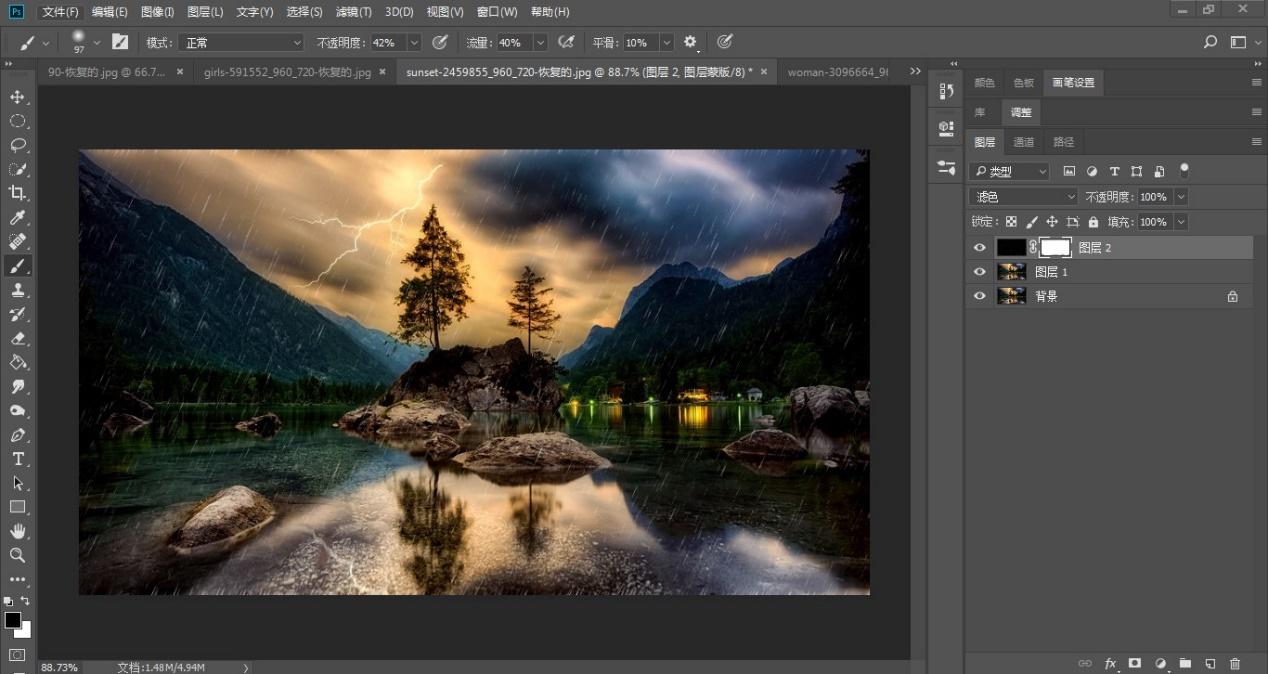Screen dimensions: 1268x674
Task: Open the 滤镜(T) menu
Action: (353, 12)
